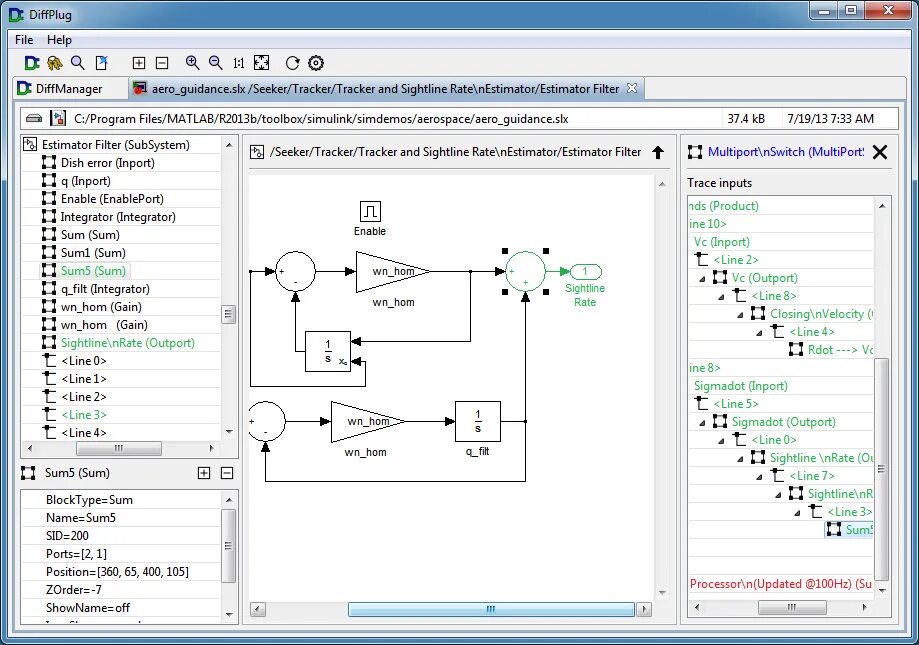The image size is (919, 645).
Task: Zoom in using the toolbar magnifier-plus
Action: click(192, 63)
